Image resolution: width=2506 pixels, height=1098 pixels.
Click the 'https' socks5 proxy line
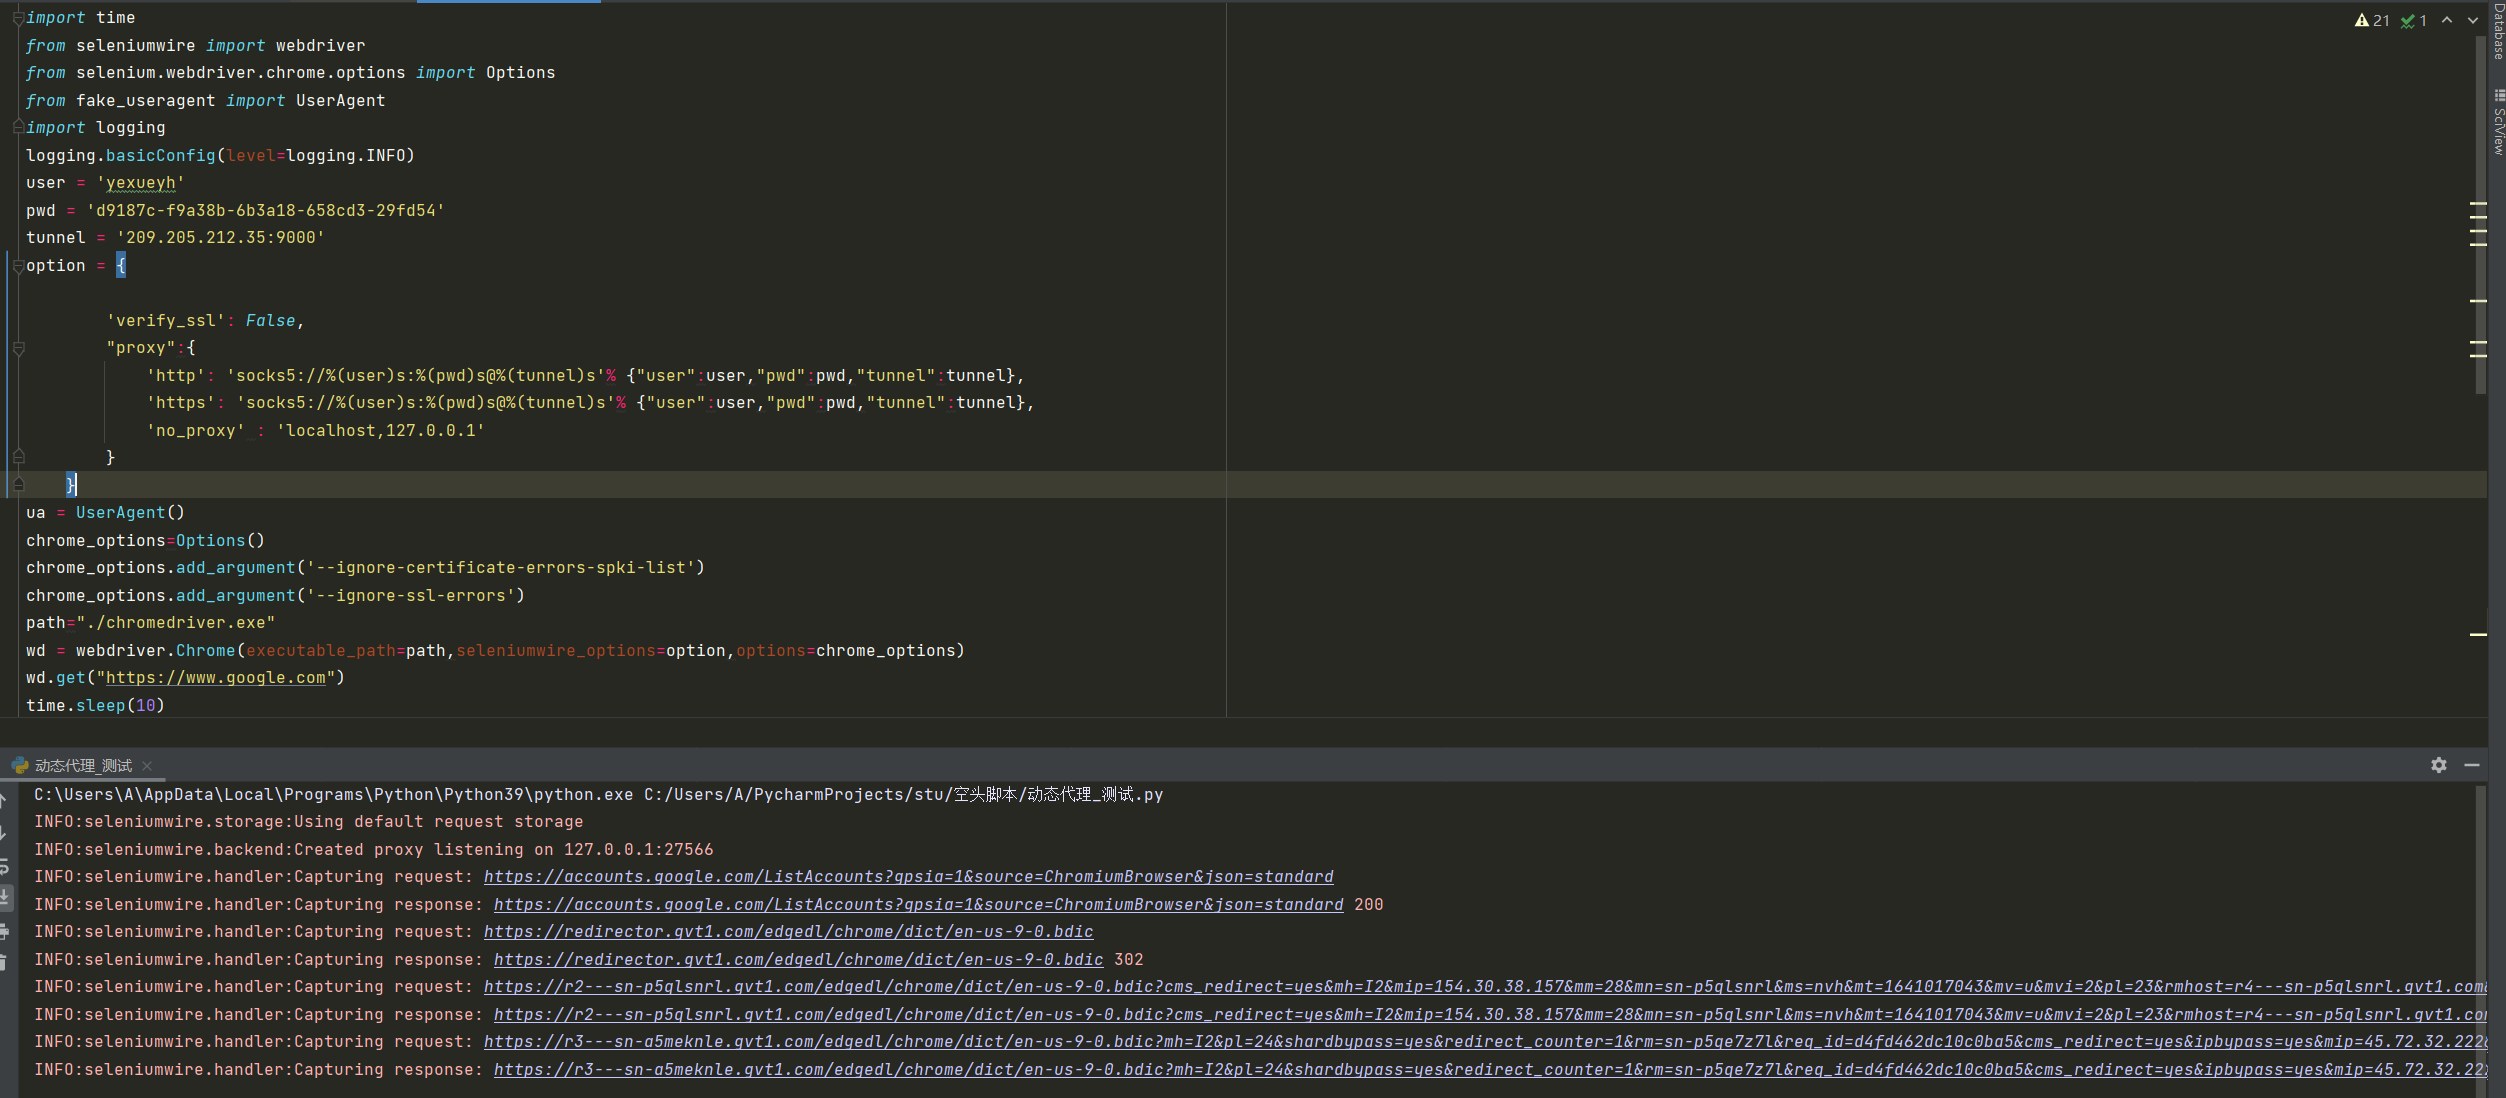click(590, 403)
